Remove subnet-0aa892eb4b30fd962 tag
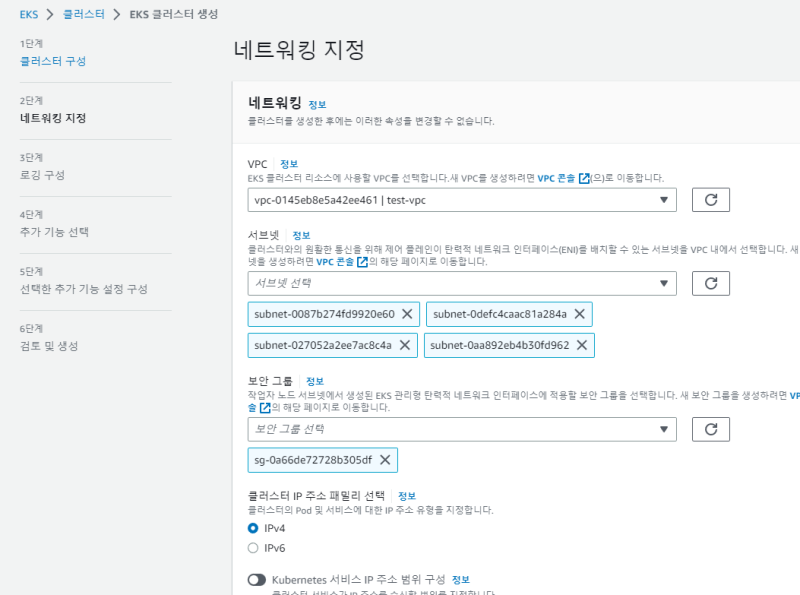Image resolution: width=800 pixels, height=595 pixels. point(581,345)
